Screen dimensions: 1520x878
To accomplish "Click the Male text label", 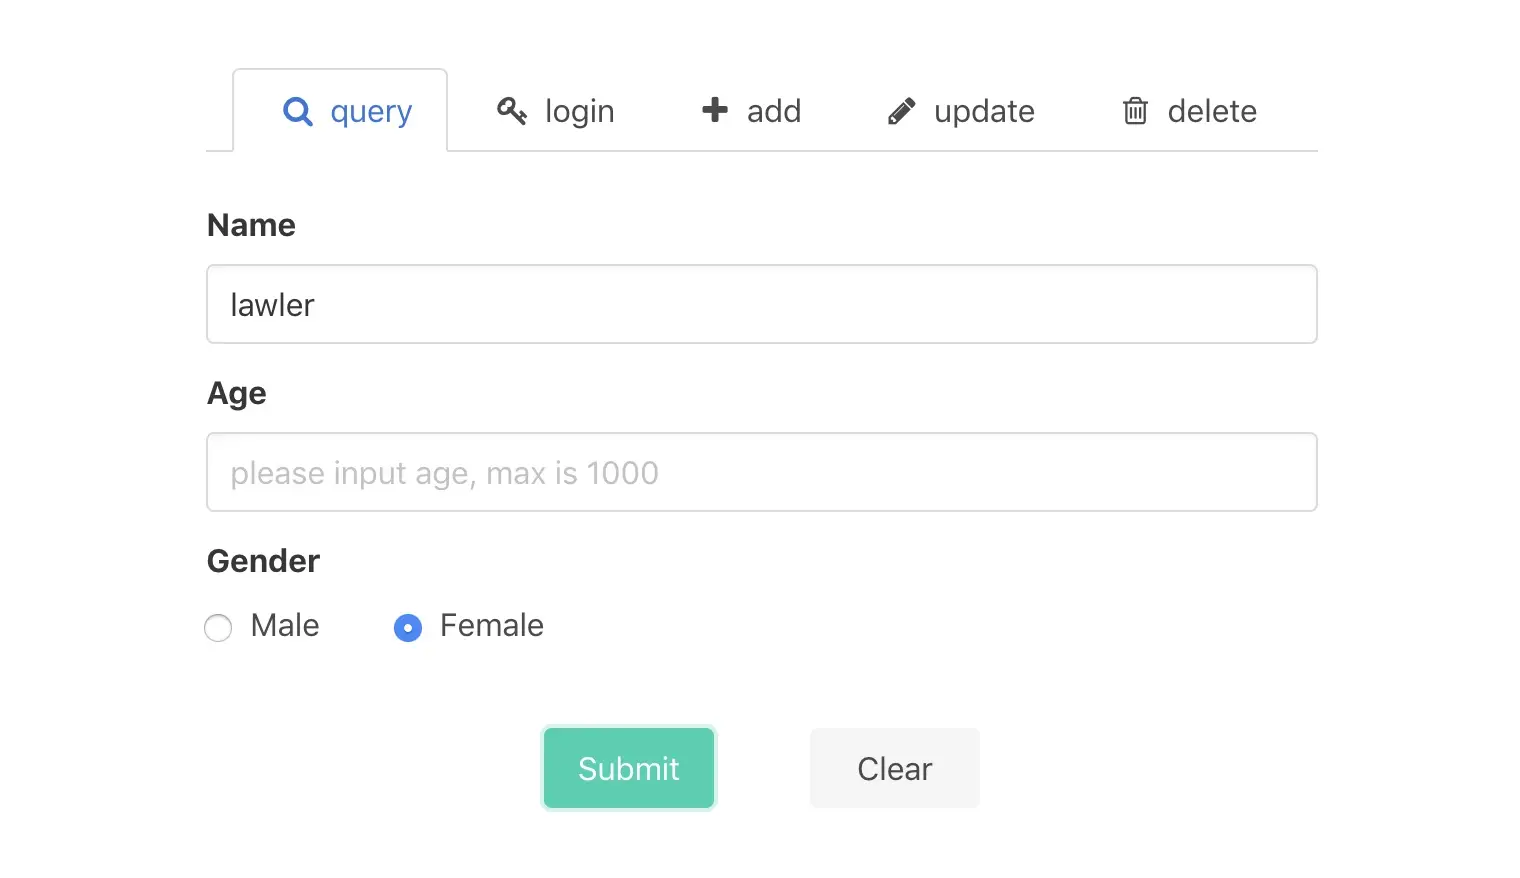I will 284,626.
